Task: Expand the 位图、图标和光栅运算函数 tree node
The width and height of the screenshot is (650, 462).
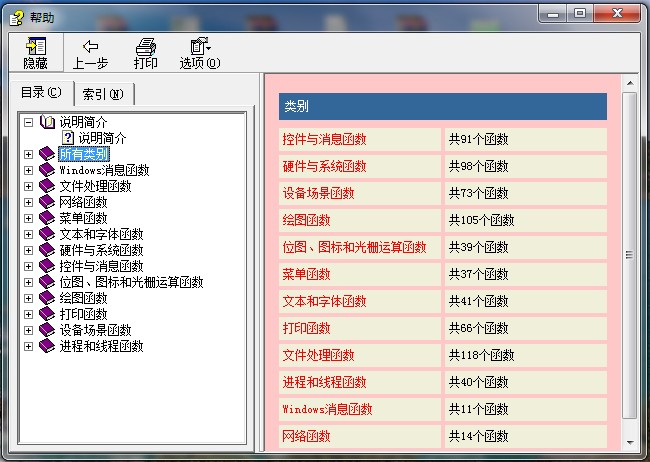Action: pos(28,282)
